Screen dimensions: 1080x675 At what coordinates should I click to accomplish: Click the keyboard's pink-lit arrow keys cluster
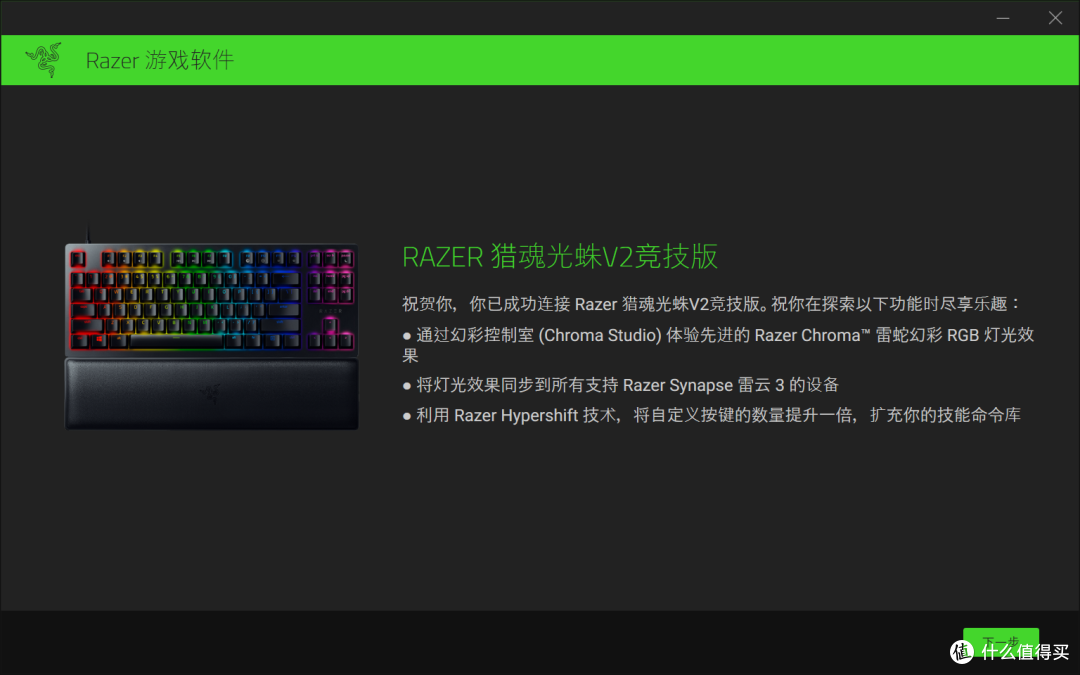point(331,334)
